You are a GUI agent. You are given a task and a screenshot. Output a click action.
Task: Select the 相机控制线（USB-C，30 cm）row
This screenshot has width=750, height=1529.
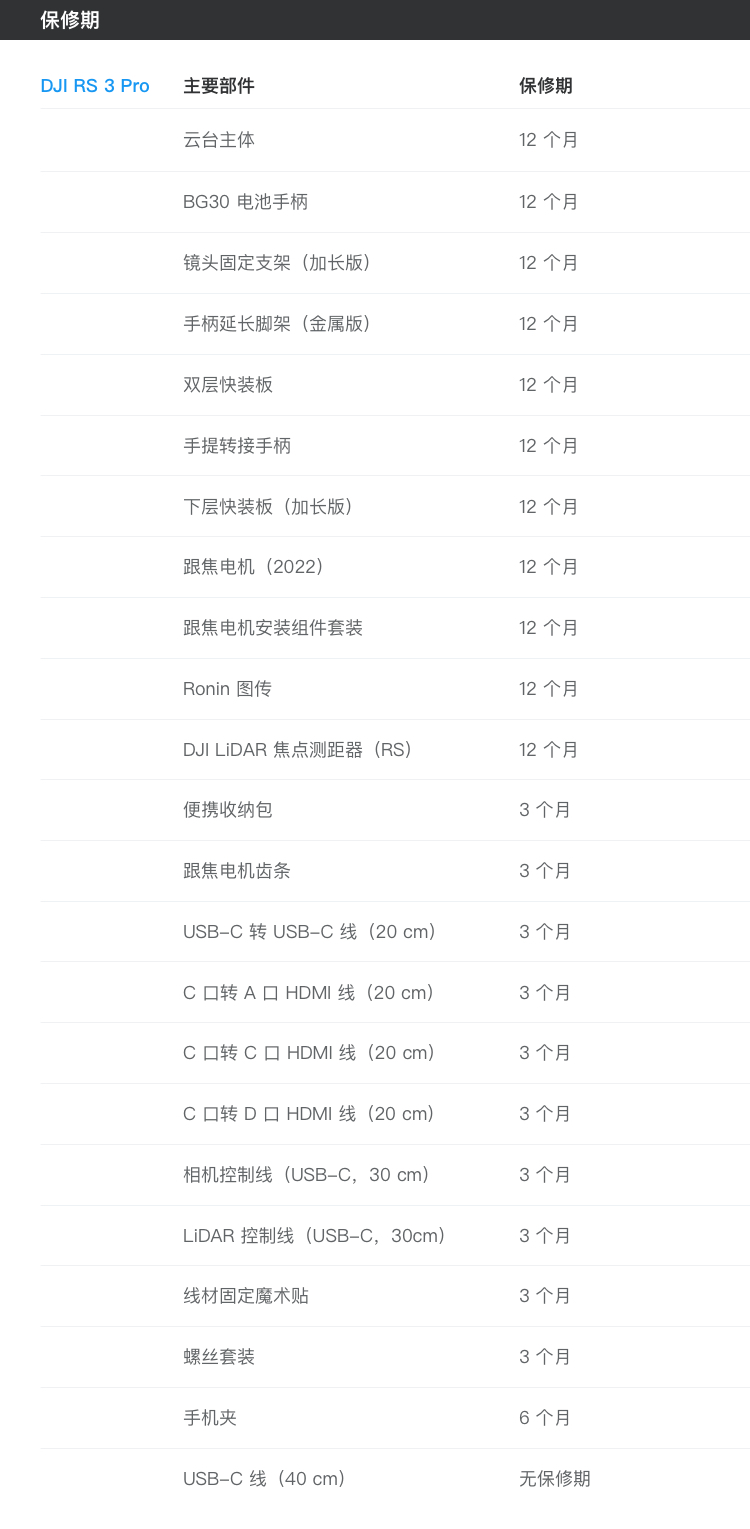click(308, 1175)
